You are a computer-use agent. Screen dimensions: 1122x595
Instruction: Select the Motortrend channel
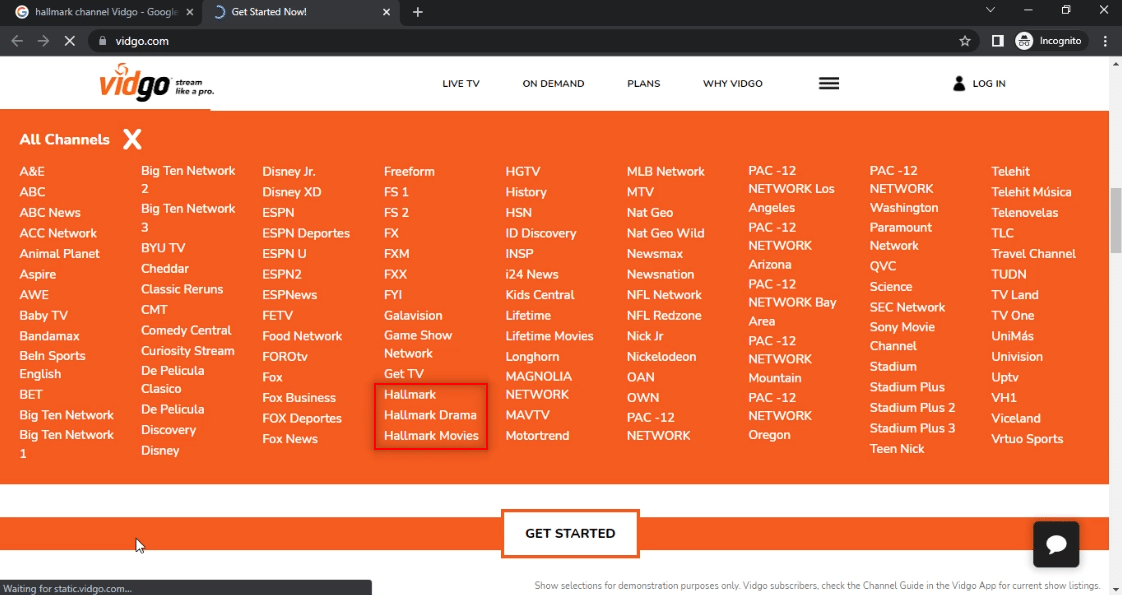click(x=537, y=436)
